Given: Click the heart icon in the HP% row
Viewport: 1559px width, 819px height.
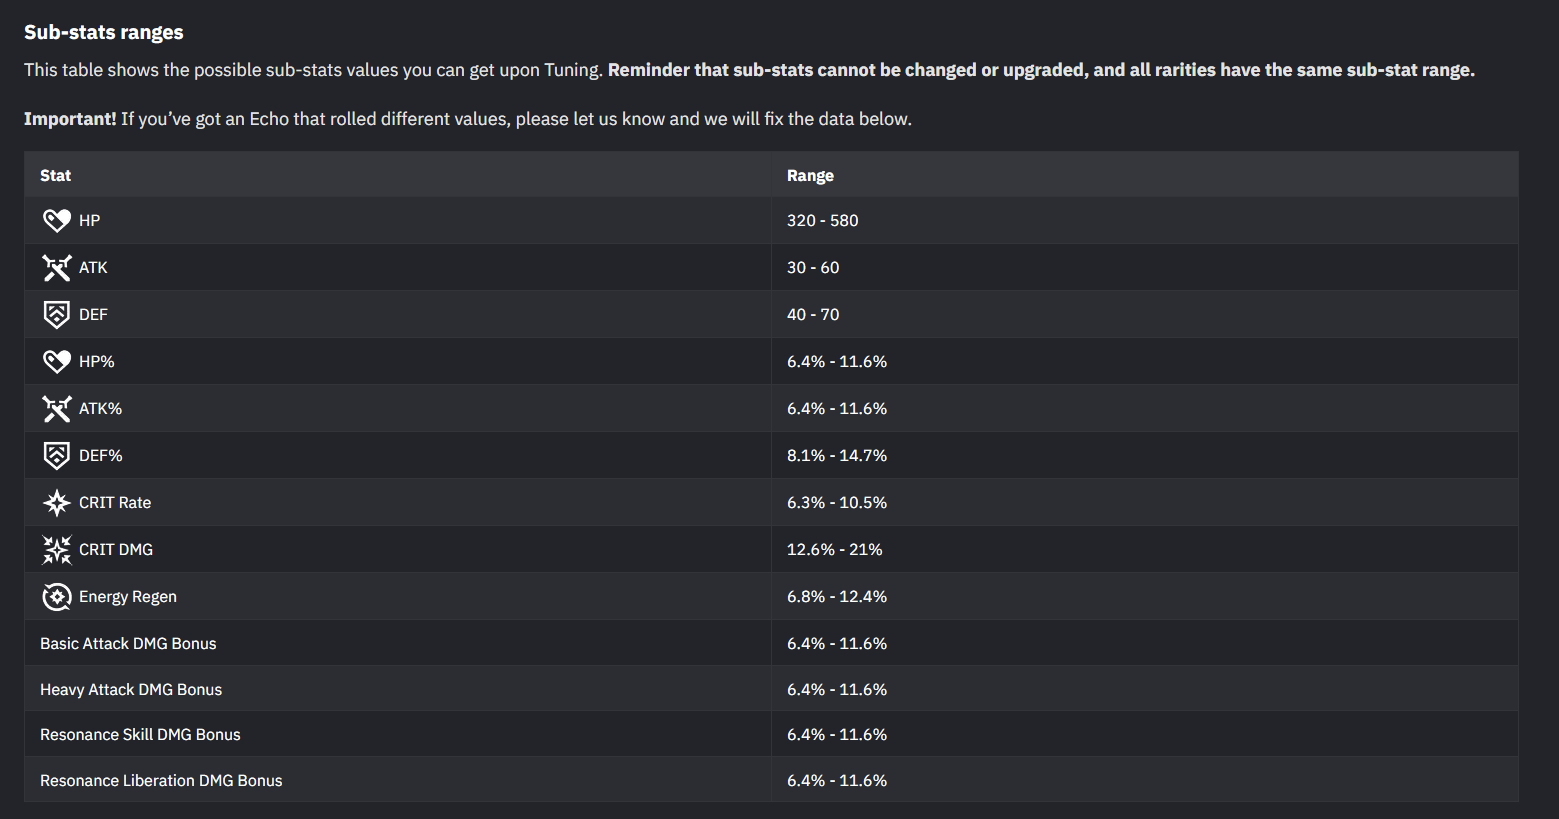Looking at the screenshot, I should [x=57, y=361].
